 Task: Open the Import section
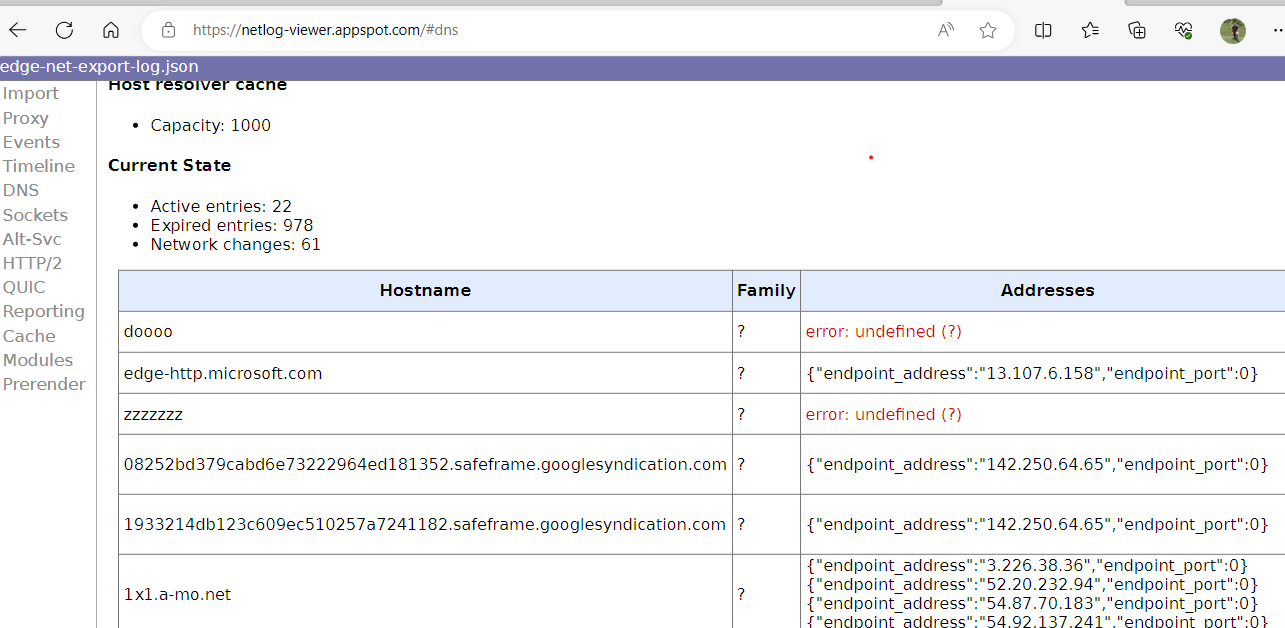(30, 93)
